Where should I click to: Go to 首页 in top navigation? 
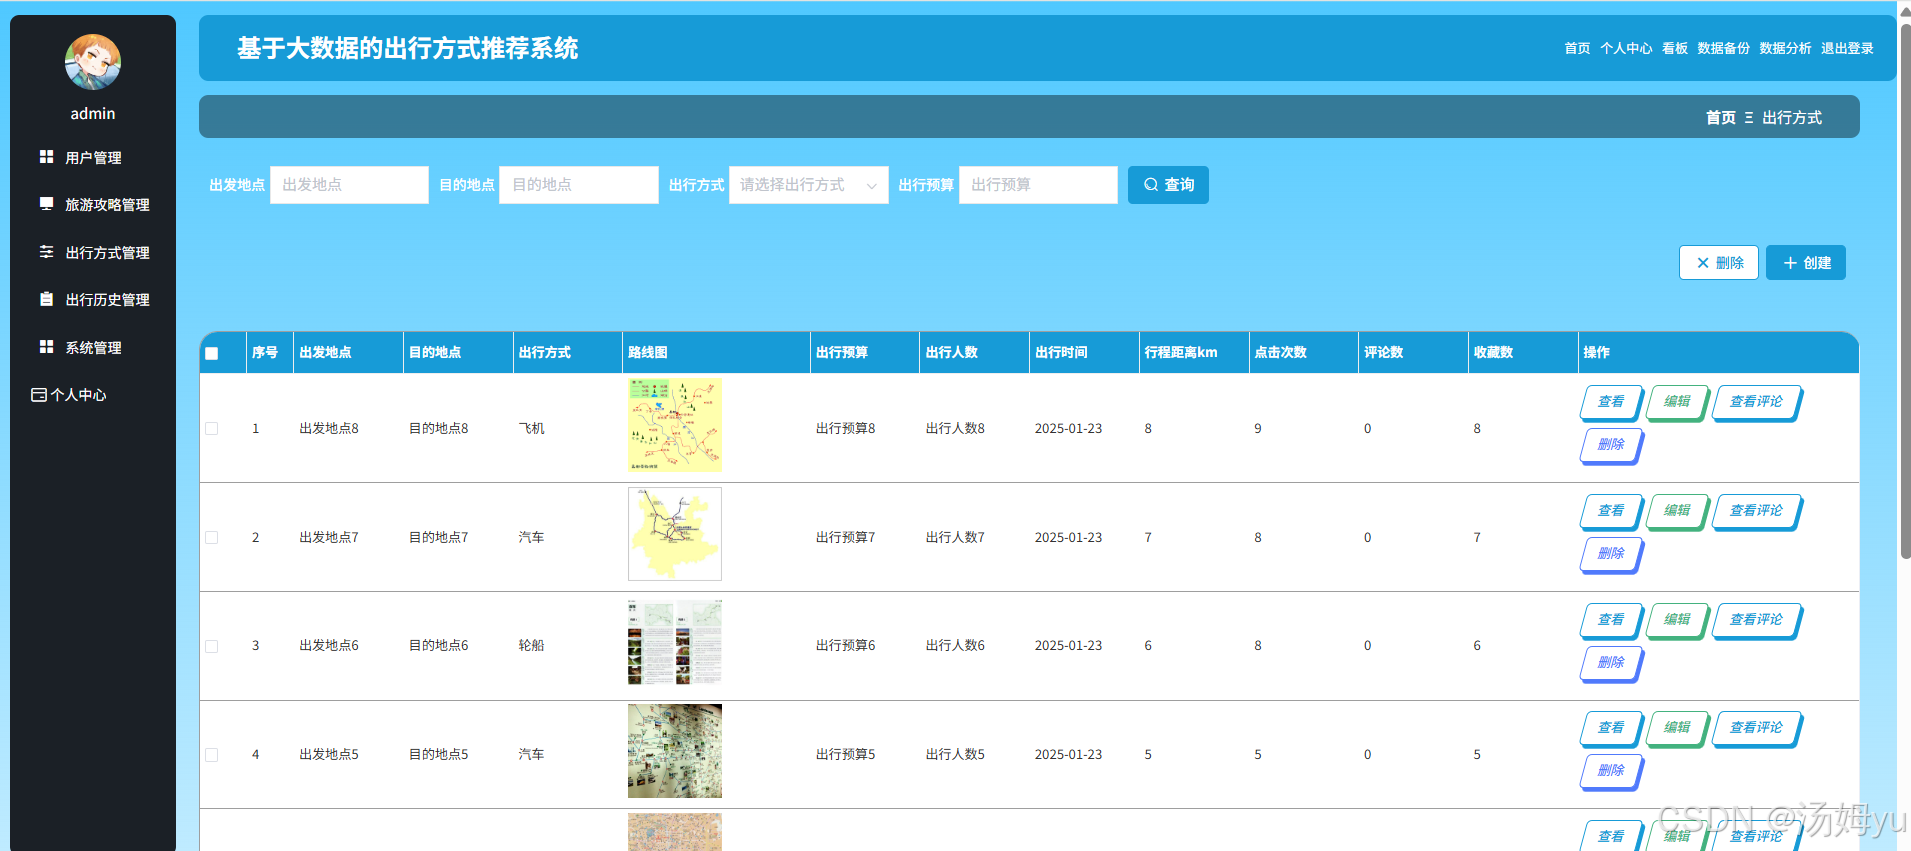pyautogui.click(x=1577, y=48)
